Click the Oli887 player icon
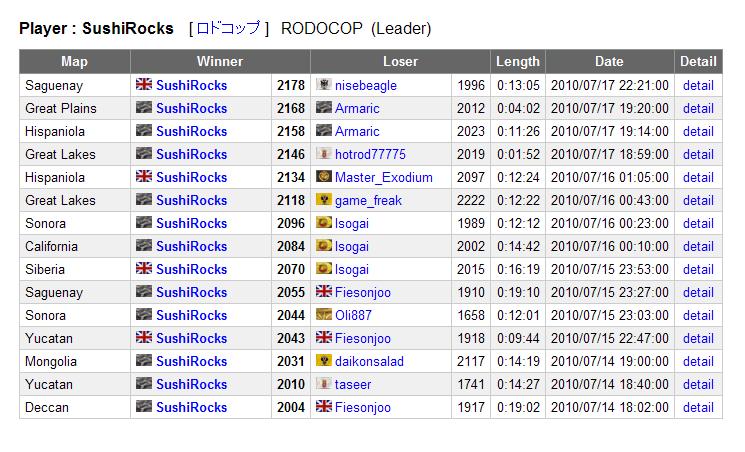The image size is (745, 452). pos(323,315)
